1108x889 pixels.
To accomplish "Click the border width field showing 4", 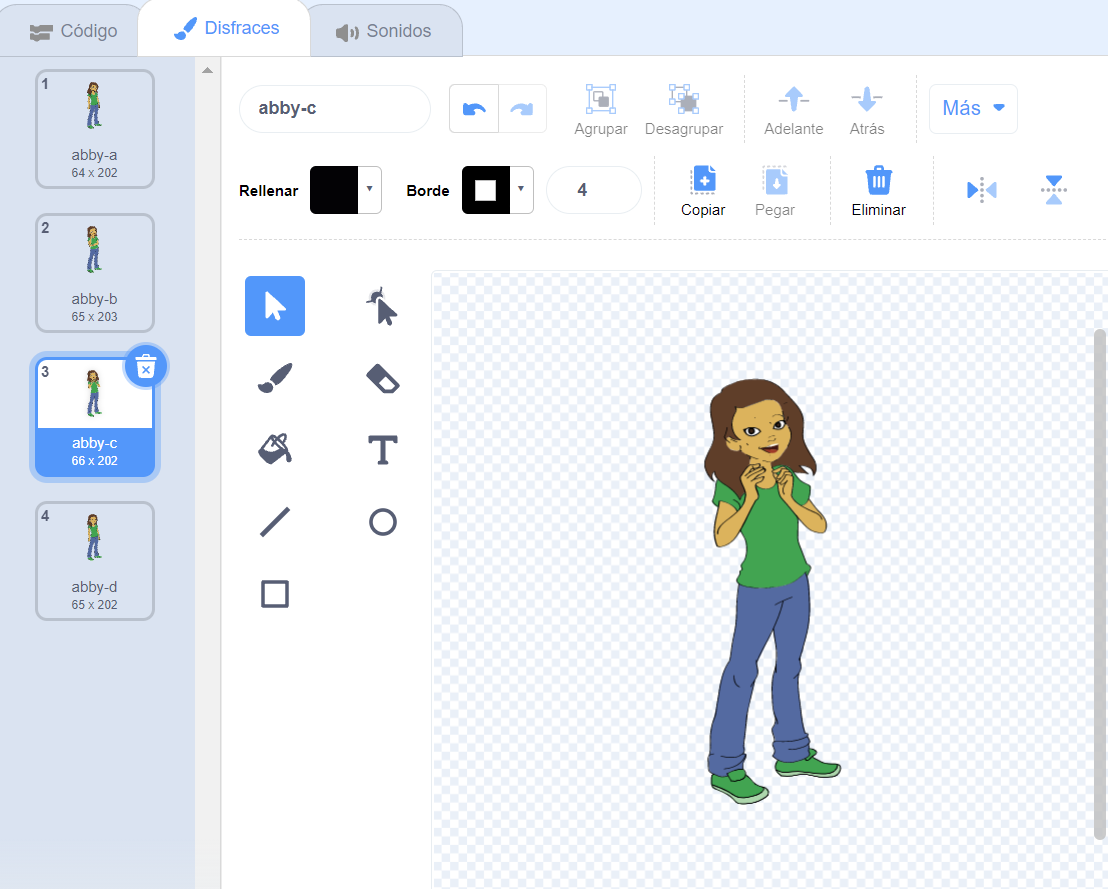I will 594,189.
